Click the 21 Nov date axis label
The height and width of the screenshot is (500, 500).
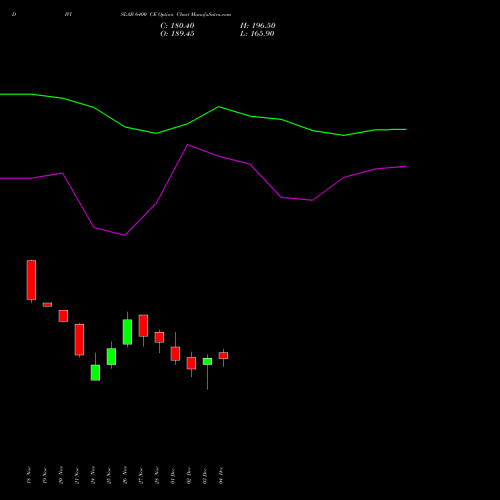[x=77, y=475]
